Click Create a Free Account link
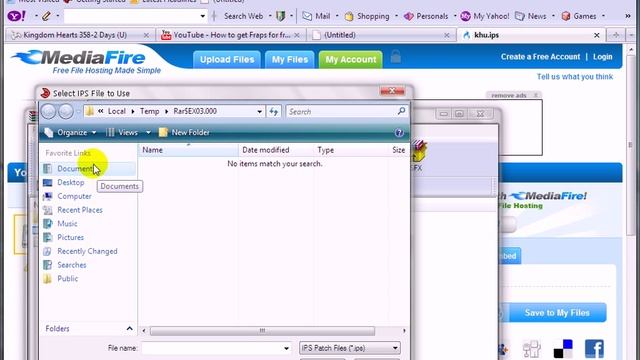The height and width of the screenshot is (360, 640). click(x=540, y=57)
